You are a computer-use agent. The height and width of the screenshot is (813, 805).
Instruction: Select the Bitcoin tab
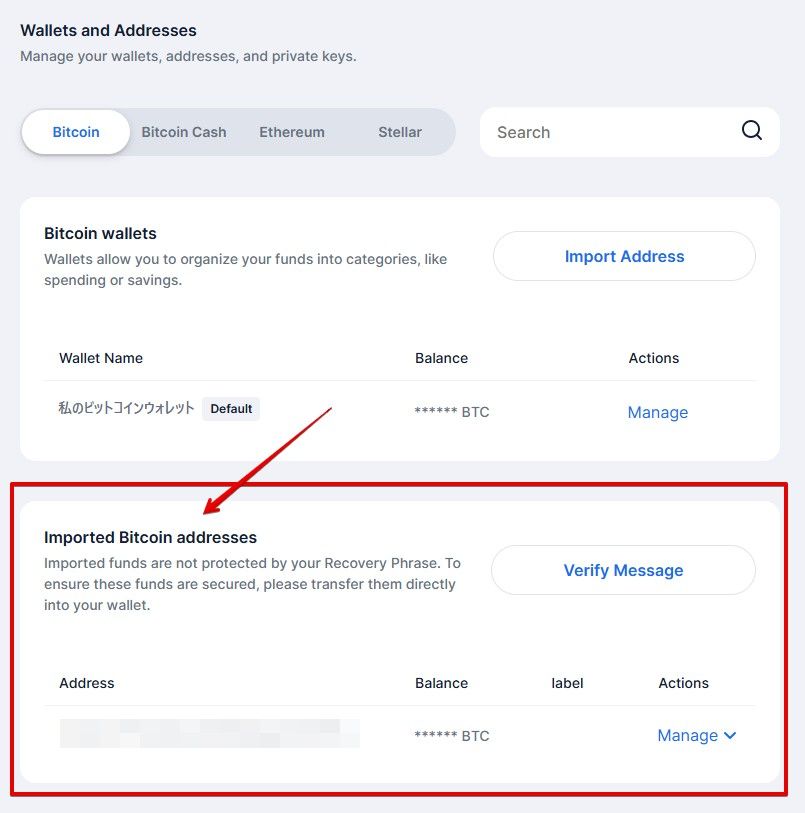(x=76, y=132)
